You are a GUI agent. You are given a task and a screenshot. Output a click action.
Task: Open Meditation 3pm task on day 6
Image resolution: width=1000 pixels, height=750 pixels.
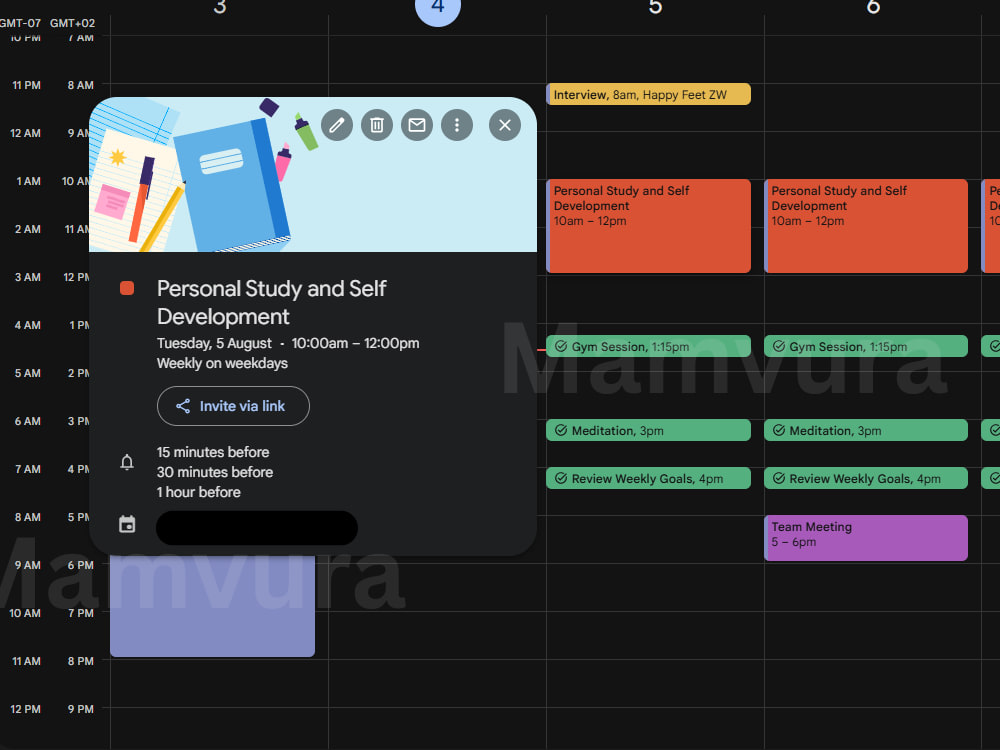tap(866, 430)
